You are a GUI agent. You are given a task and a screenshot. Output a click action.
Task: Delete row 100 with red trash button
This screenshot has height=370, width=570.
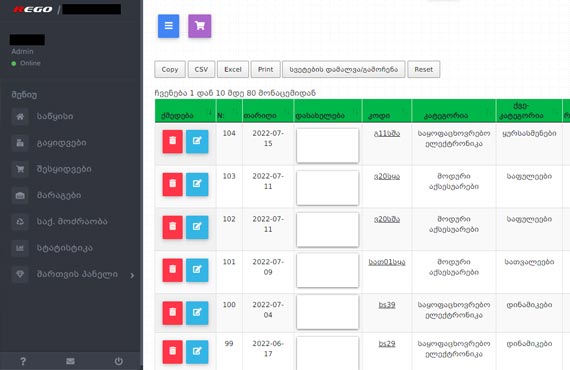pos(172,313)
